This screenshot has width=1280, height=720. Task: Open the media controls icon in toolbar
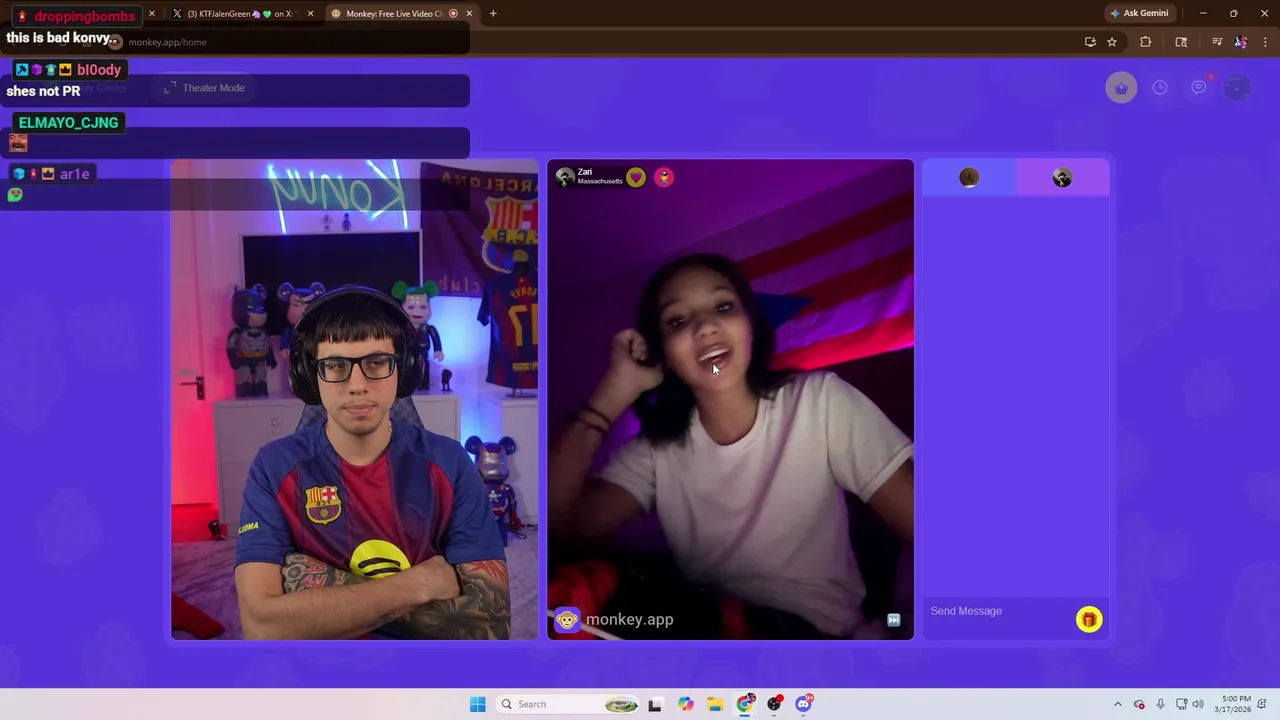[1217, 42]
